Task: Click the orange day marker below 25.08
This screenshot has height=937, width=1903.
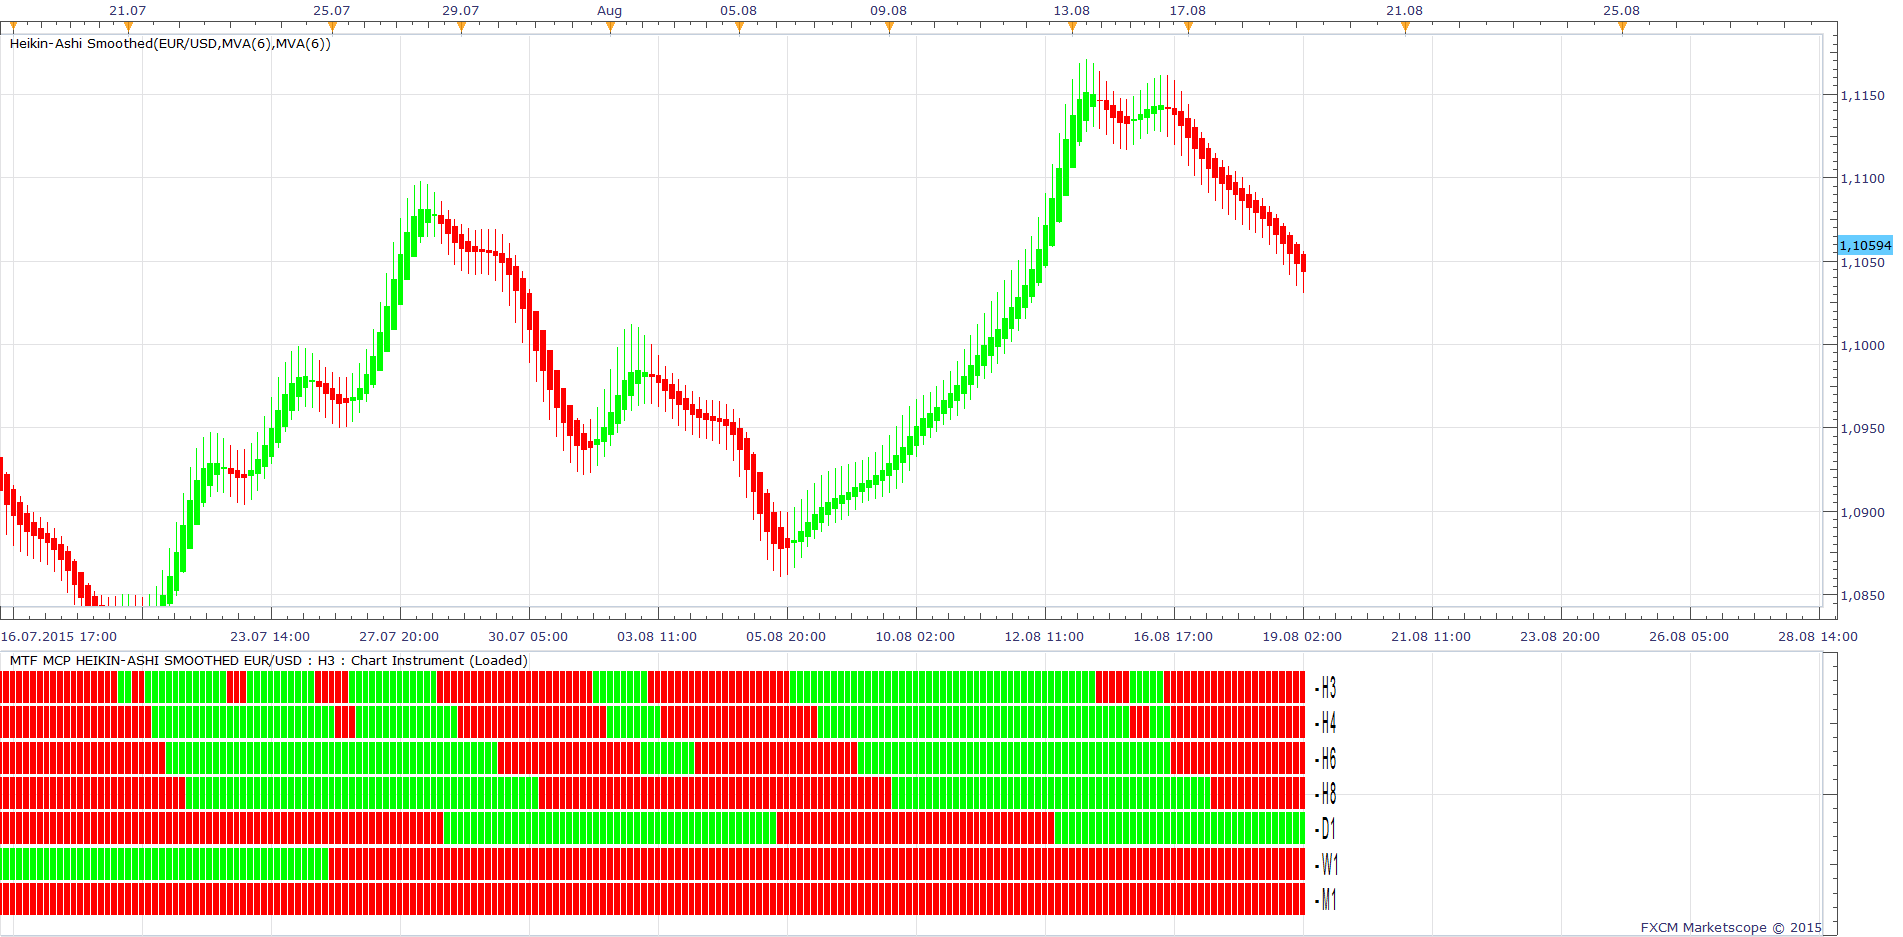Action: (x=1622, y=27)
